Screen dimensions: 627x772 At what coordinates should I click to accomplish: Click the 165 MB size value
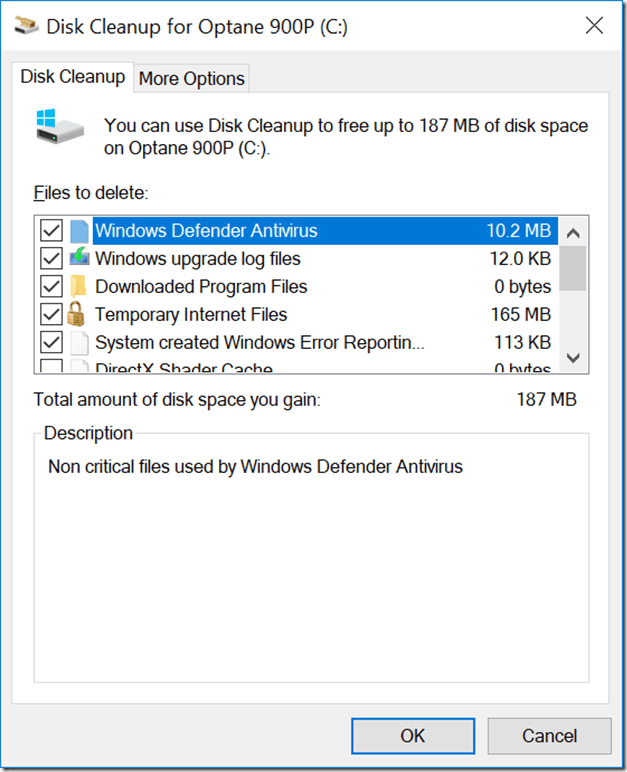click(521, 315)
